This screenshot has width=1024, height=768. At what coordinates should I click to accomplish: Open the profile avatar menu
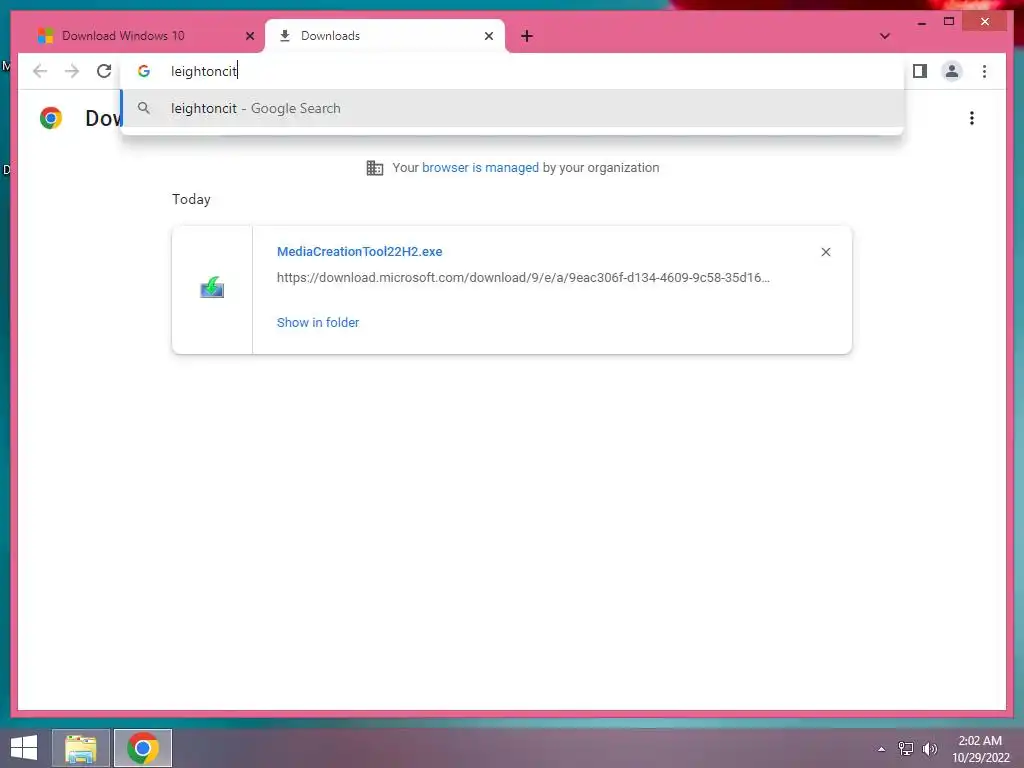coord(952,71)
